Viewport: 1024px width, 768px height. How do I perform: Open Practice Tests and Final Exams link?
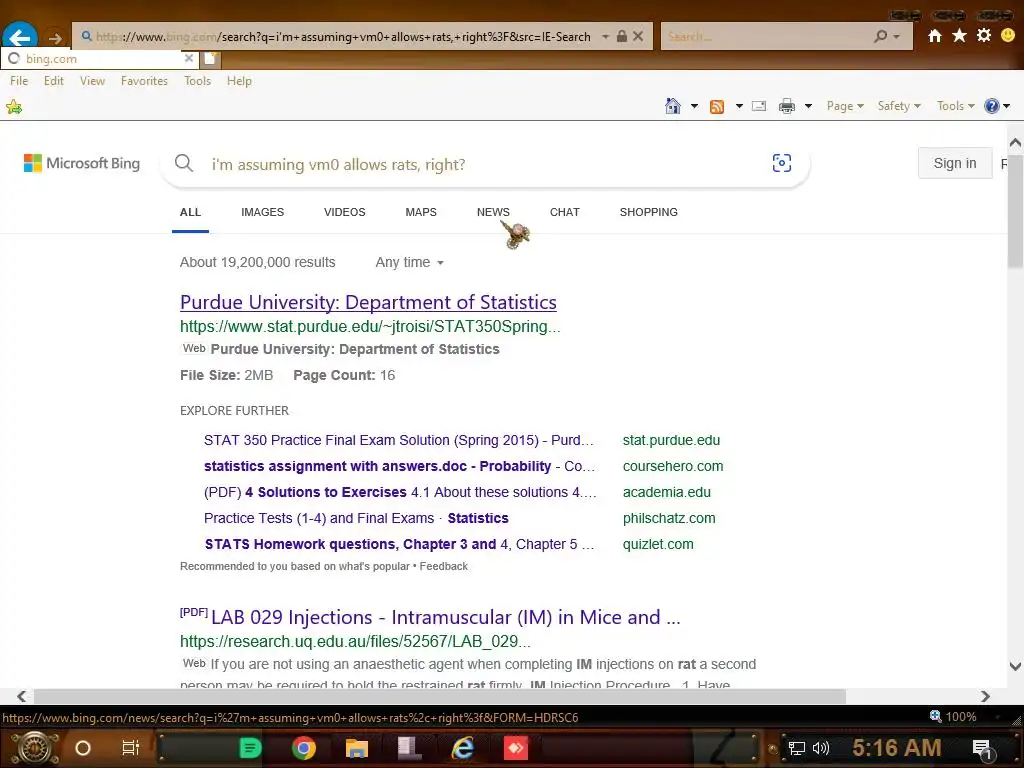[x=356, y=519]
